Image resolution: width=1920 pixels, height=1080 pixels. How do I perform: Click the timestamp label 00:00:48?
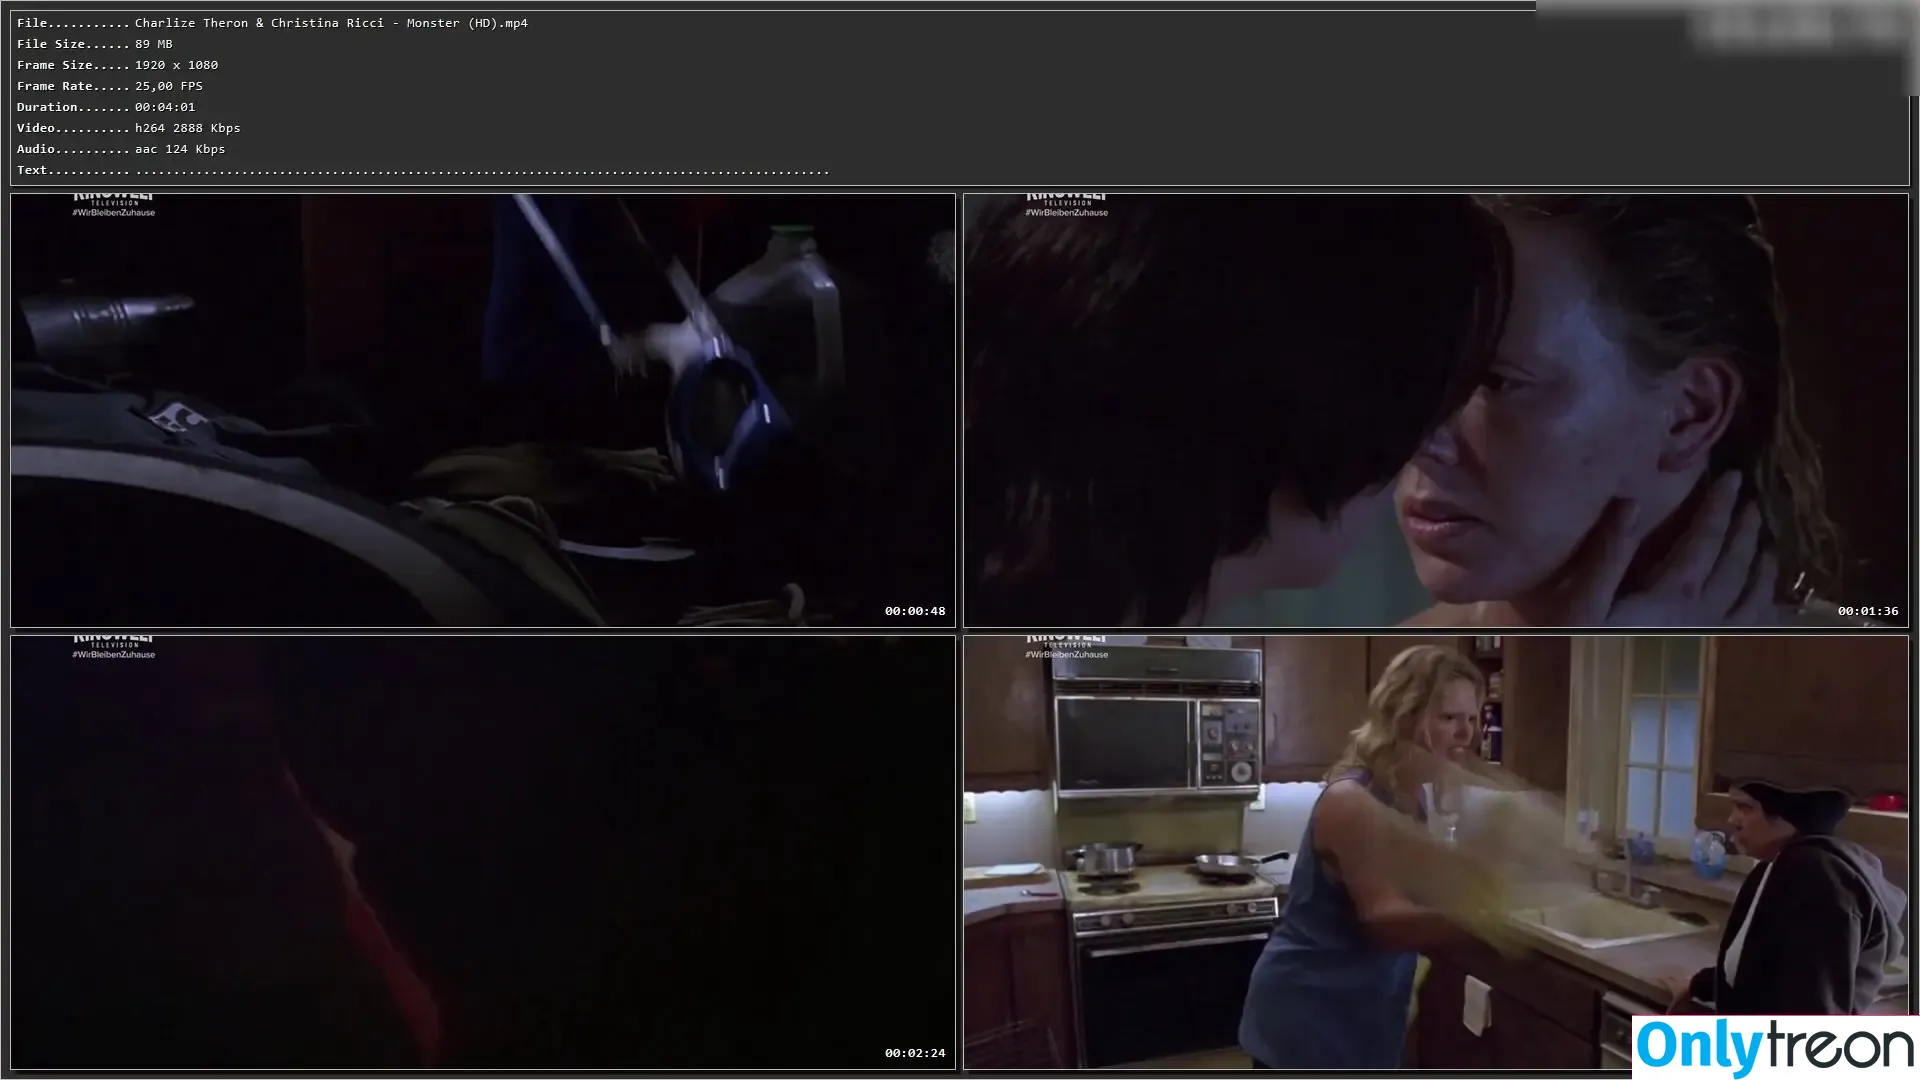[915, 611]
